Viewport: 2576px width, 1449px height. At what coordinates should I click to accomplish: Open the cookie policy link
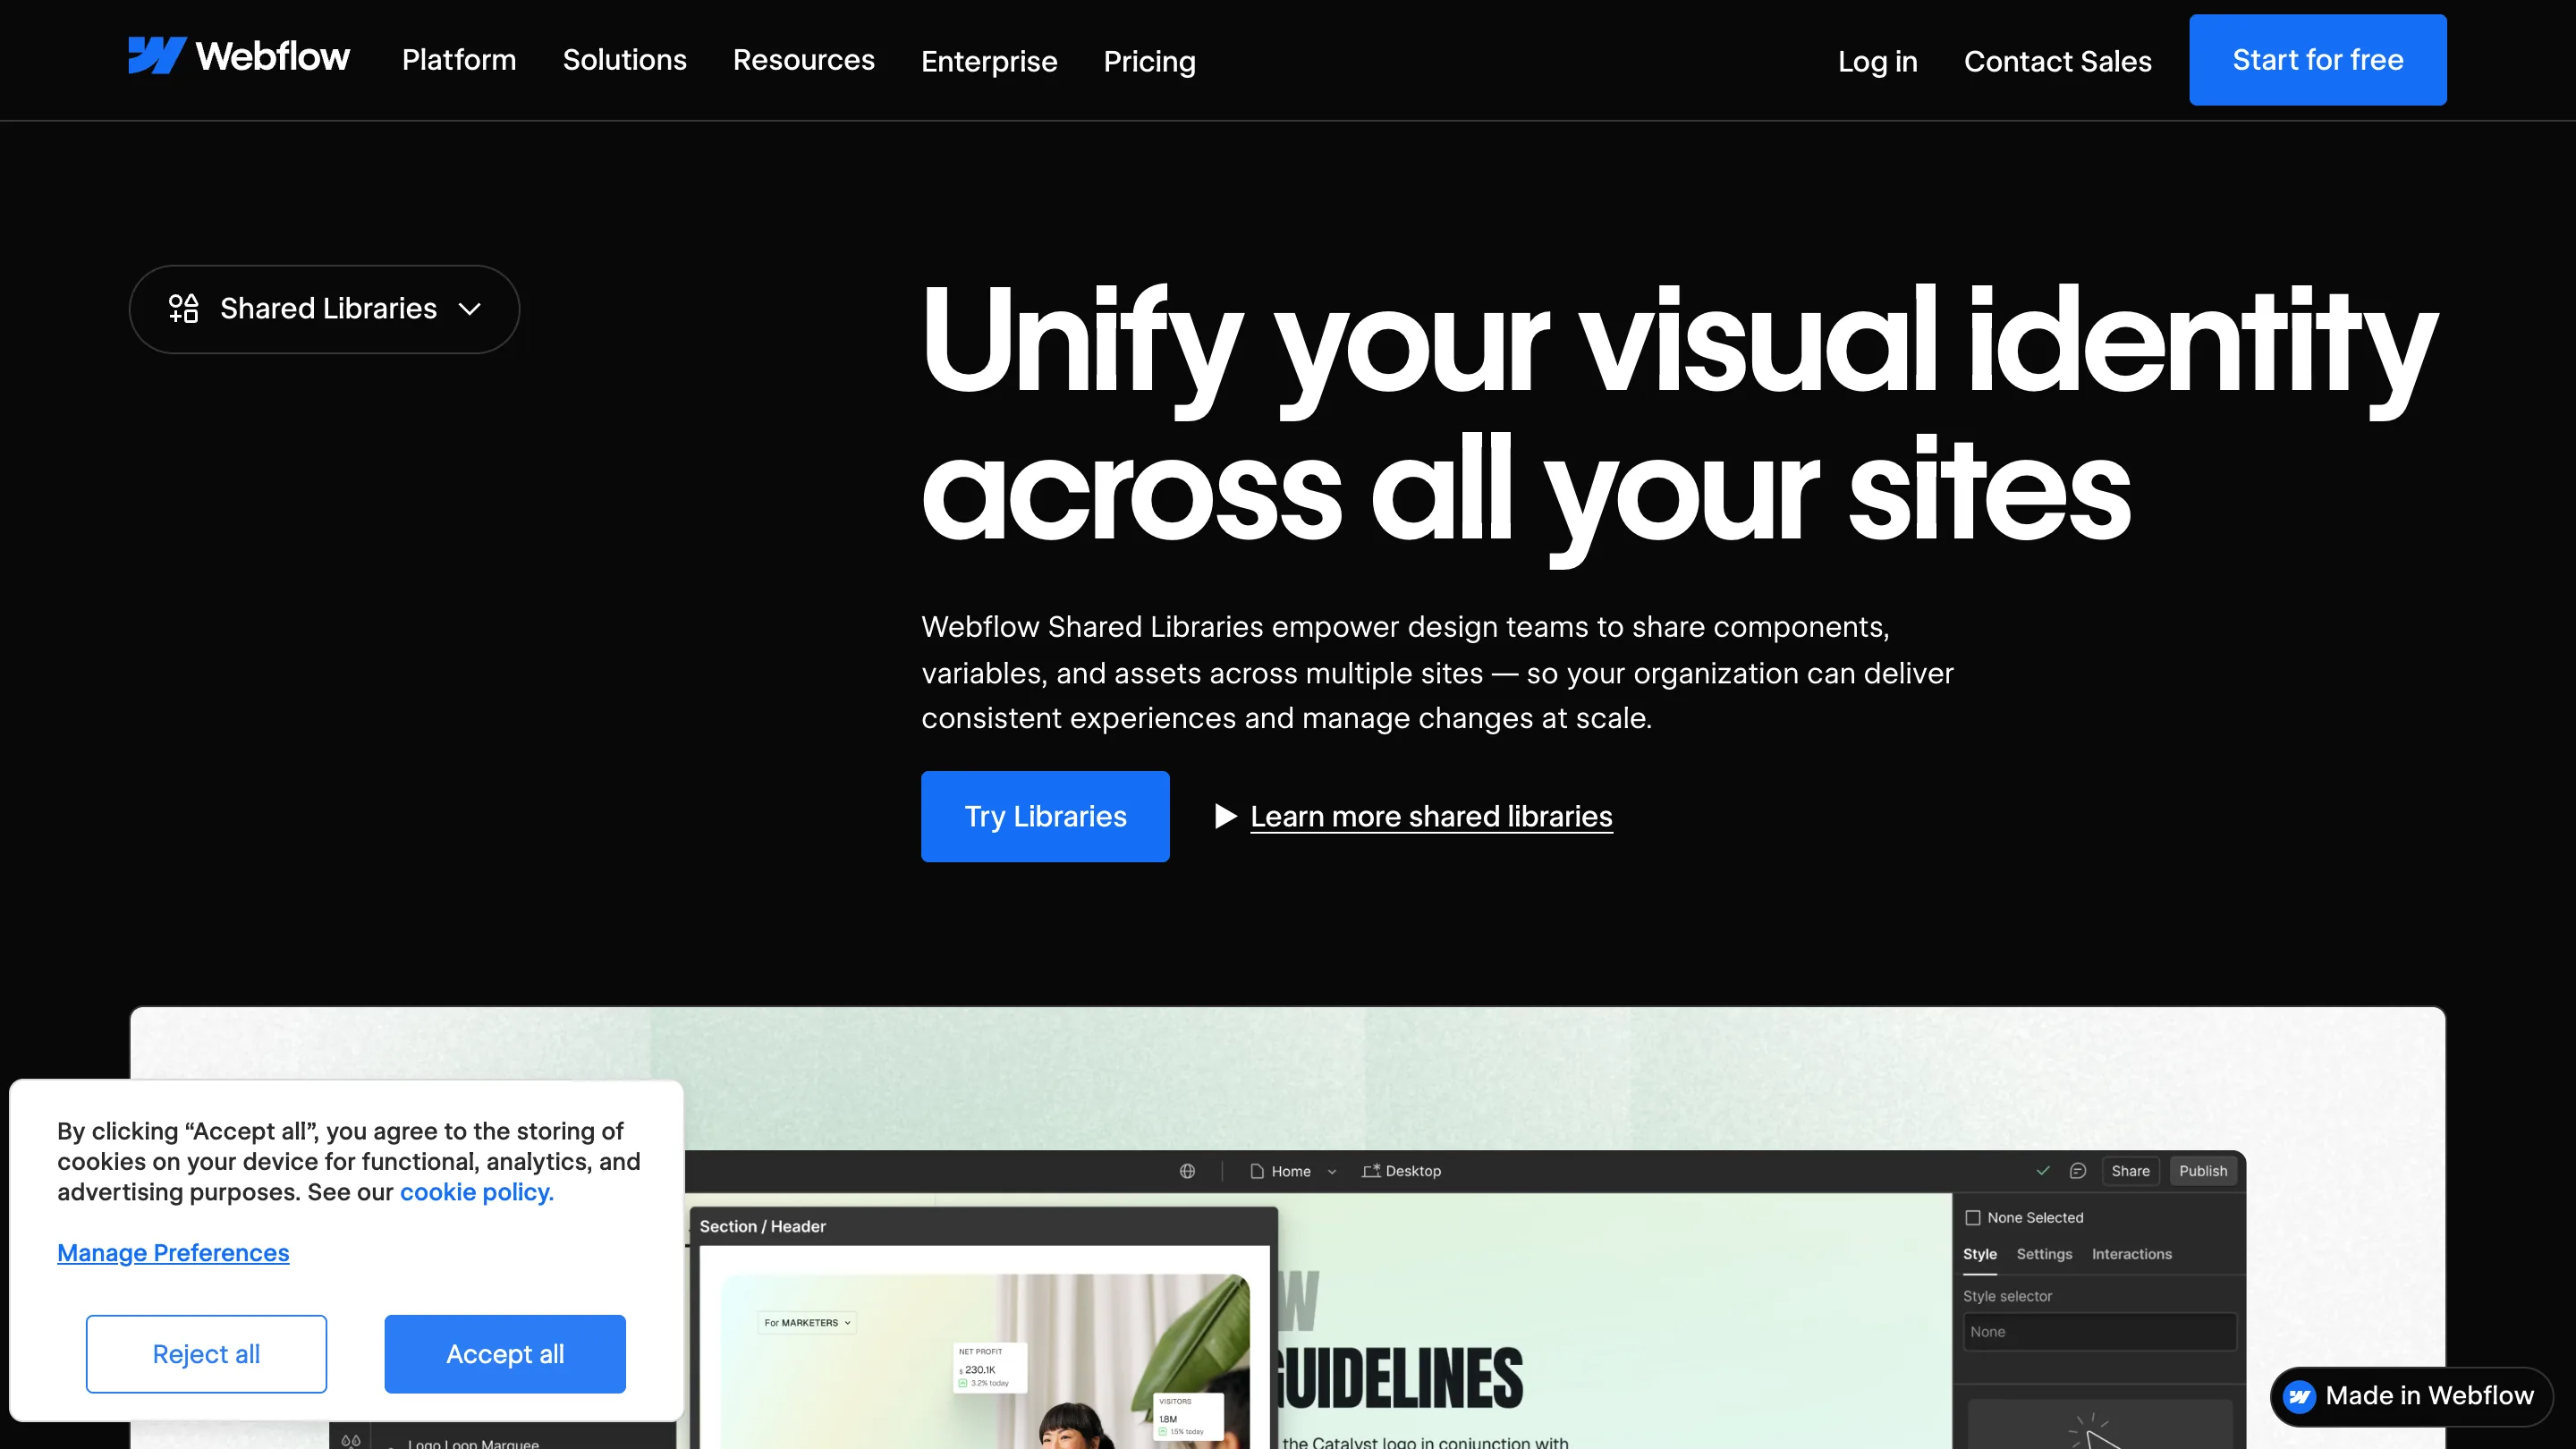[477, 1192]
